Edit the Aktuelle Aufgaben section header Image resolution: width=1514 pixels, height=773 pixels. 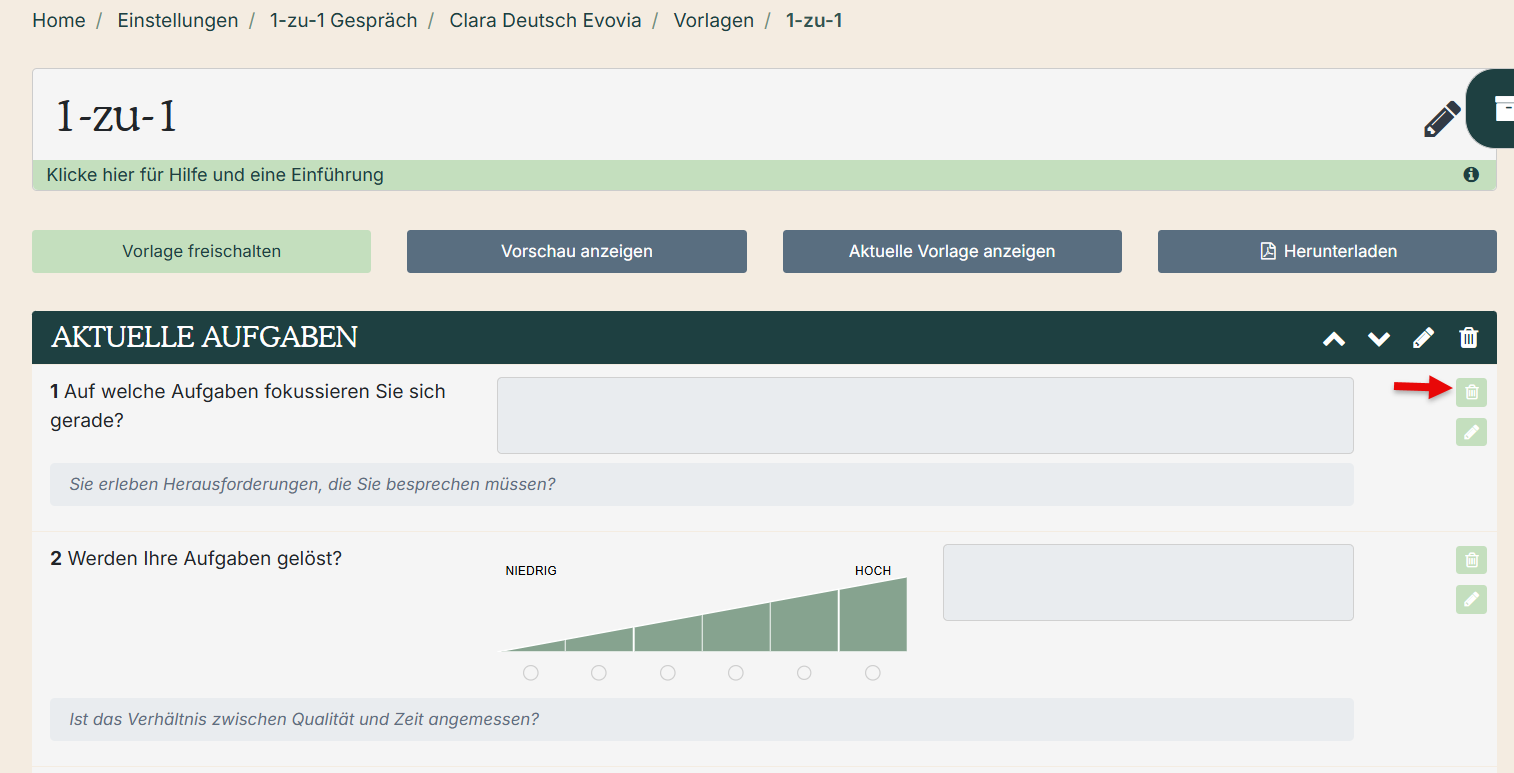1423,338
